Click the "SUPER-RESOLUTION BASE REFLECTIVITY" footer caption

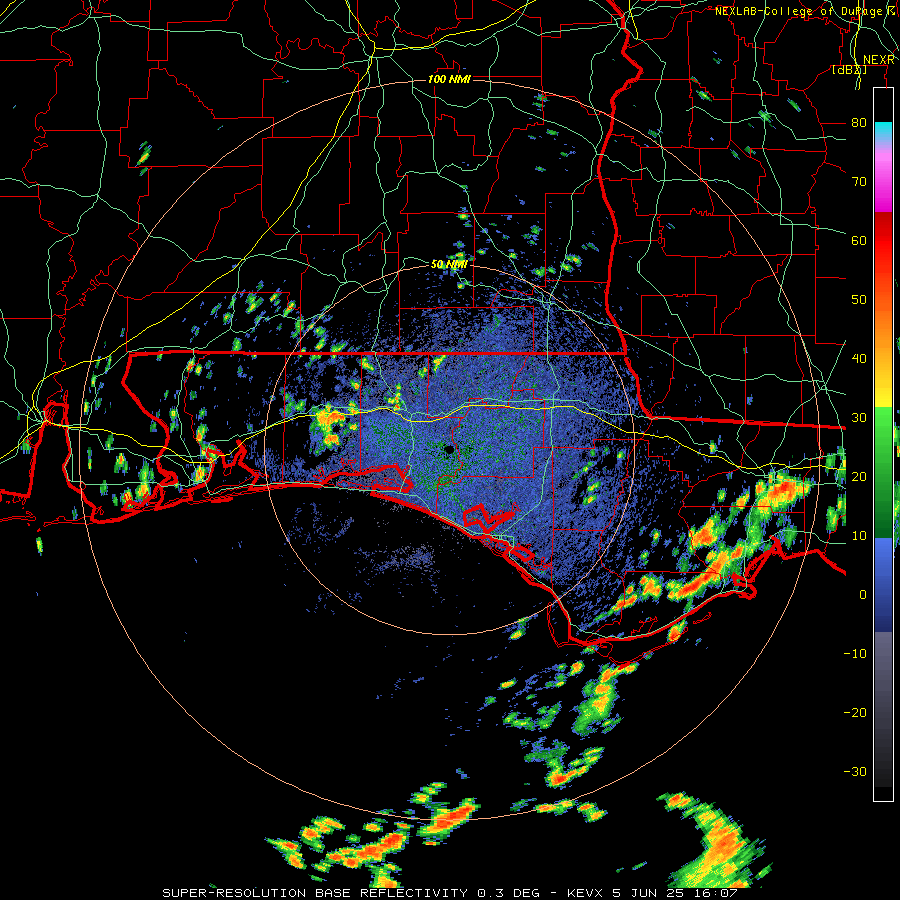314,893
